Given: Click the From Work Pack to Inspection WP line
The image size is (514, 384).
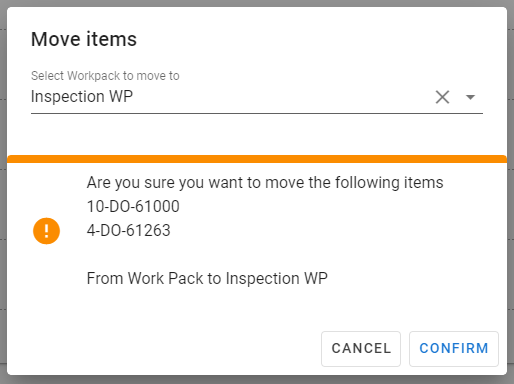Looking at the screenshot, I should 207,278.
